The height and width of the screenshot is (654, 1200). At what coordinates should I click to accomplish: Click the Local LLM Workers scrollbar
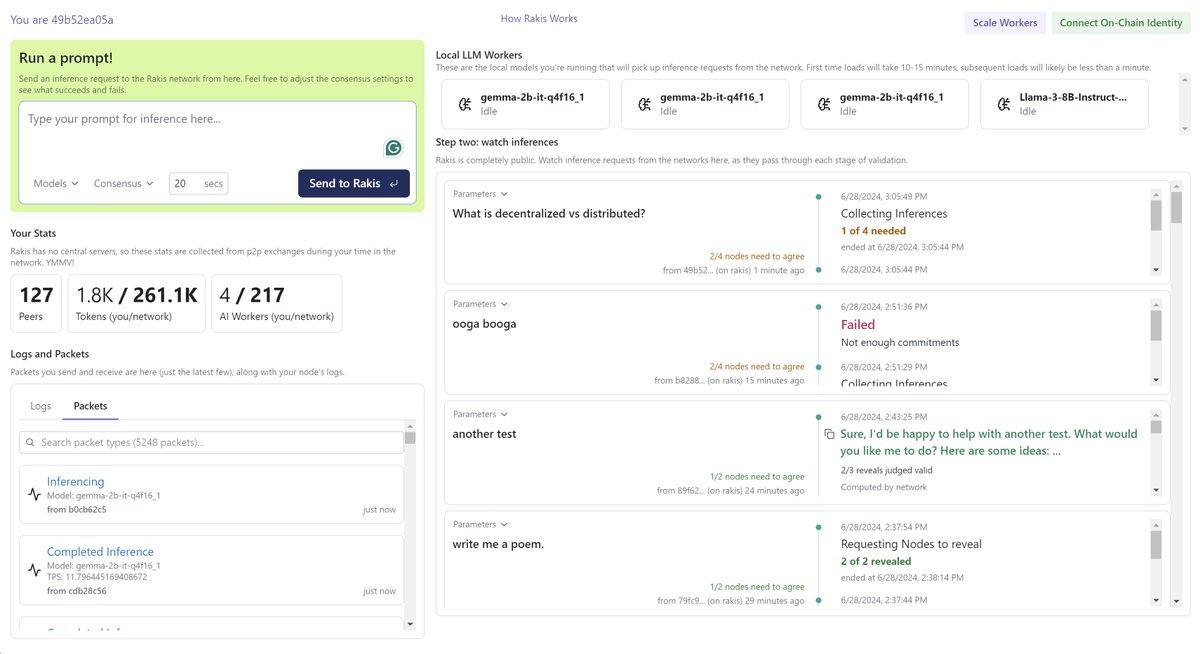click(1185, 105)
